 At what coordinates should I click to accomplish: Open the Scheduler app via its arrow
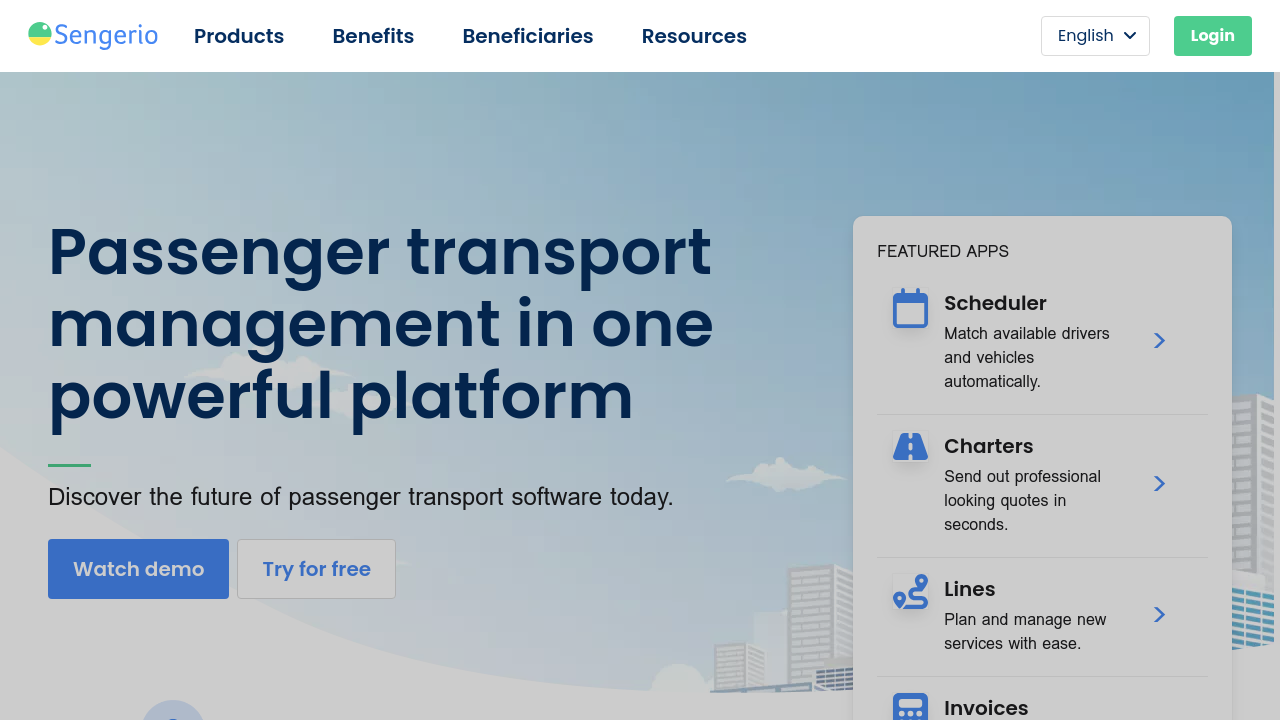(x=1159, y=341)
